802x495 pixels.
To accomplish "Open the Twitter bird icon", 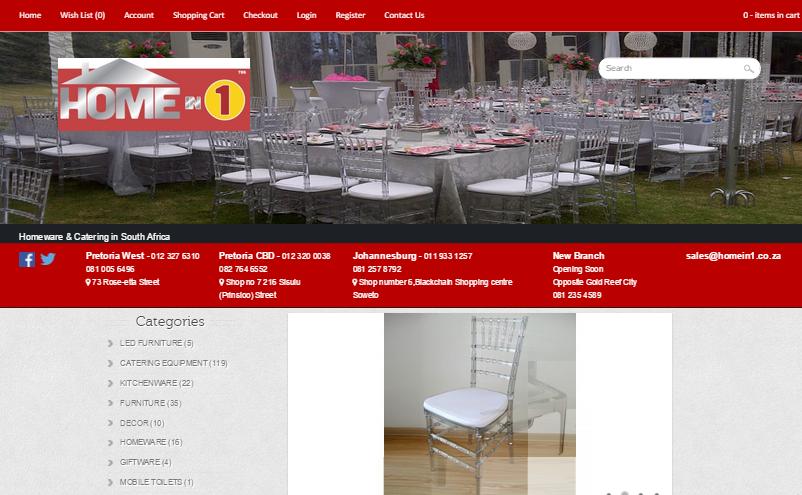I will [x=48, y=259].
